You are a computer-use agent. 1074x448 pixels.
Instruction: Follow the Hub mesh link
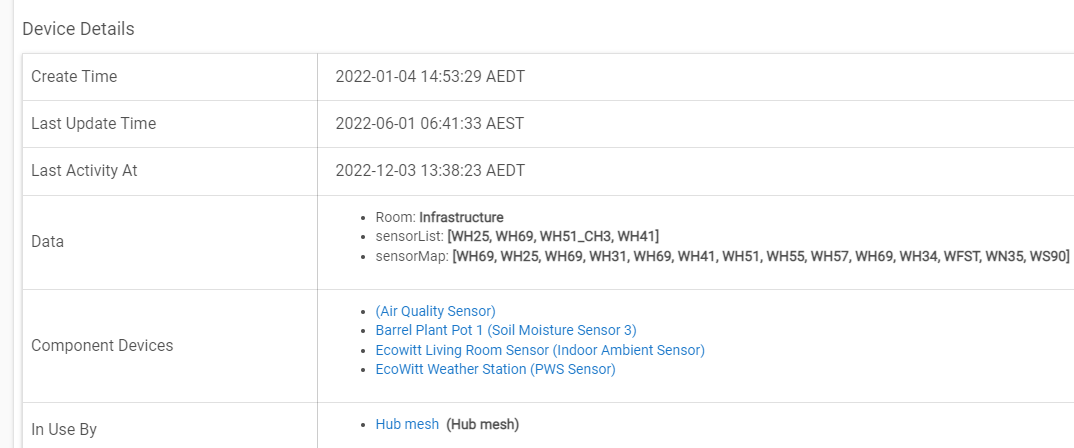pyautogui.click(x=407, y=424)
